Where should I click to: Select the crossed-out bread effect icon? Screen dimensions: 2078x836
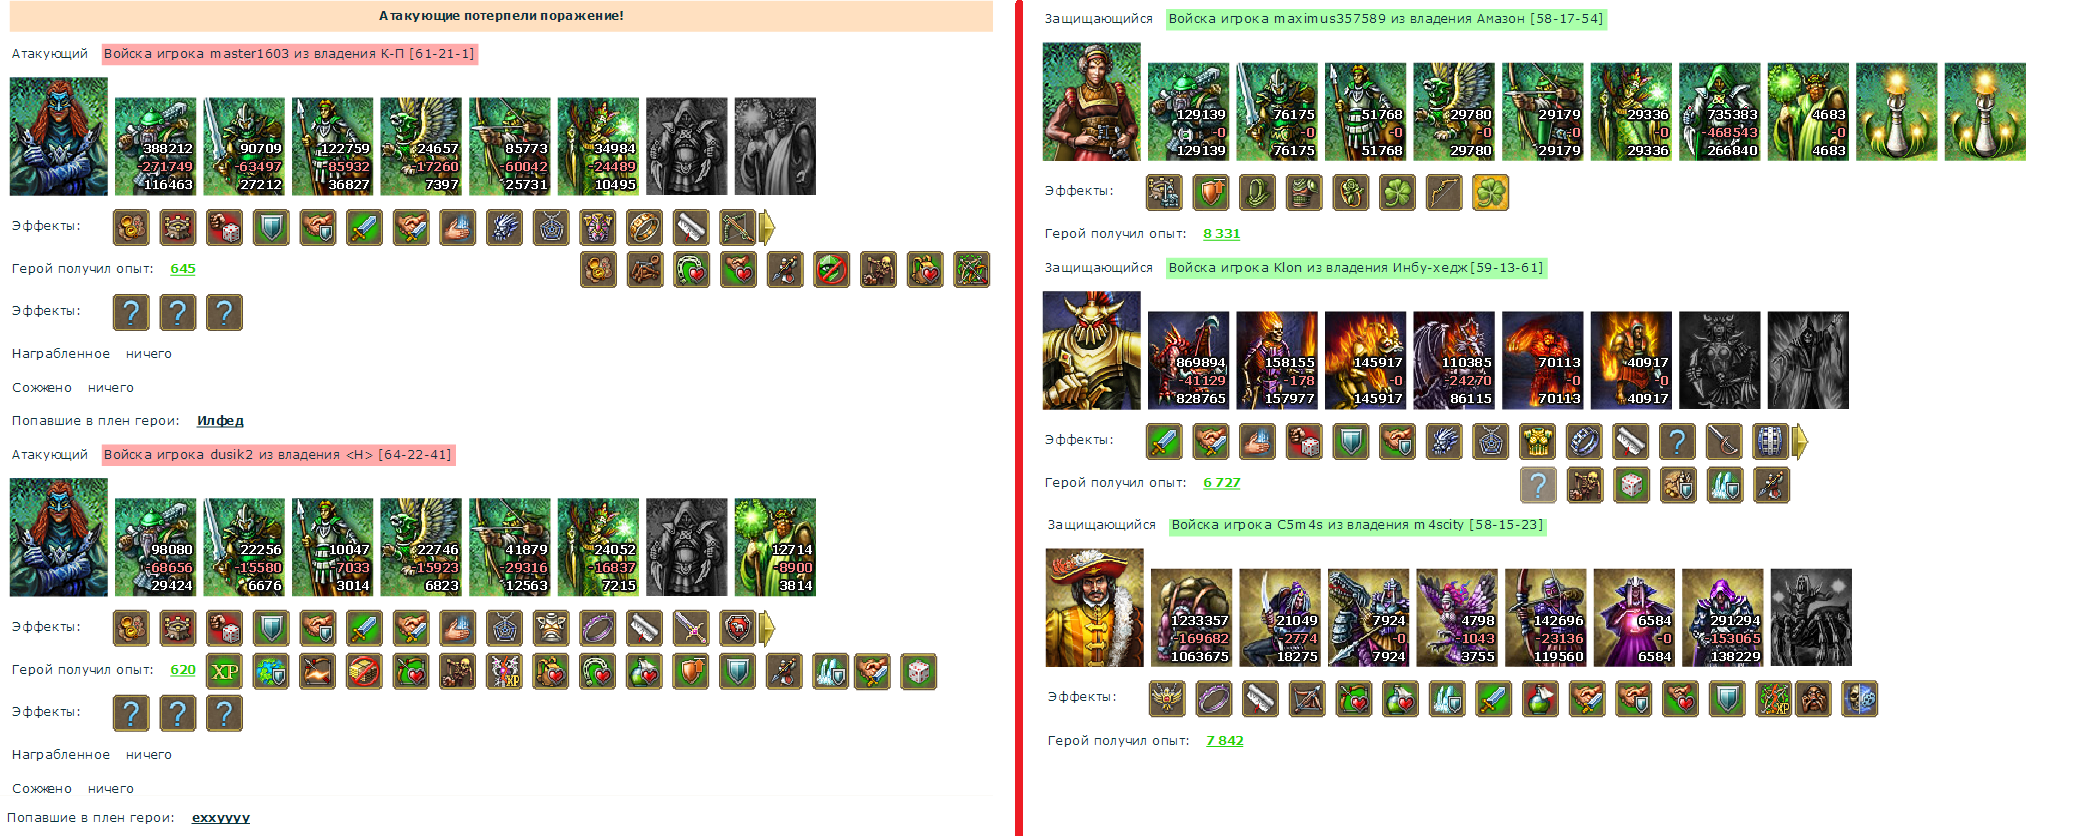click(x=364, y=672)
